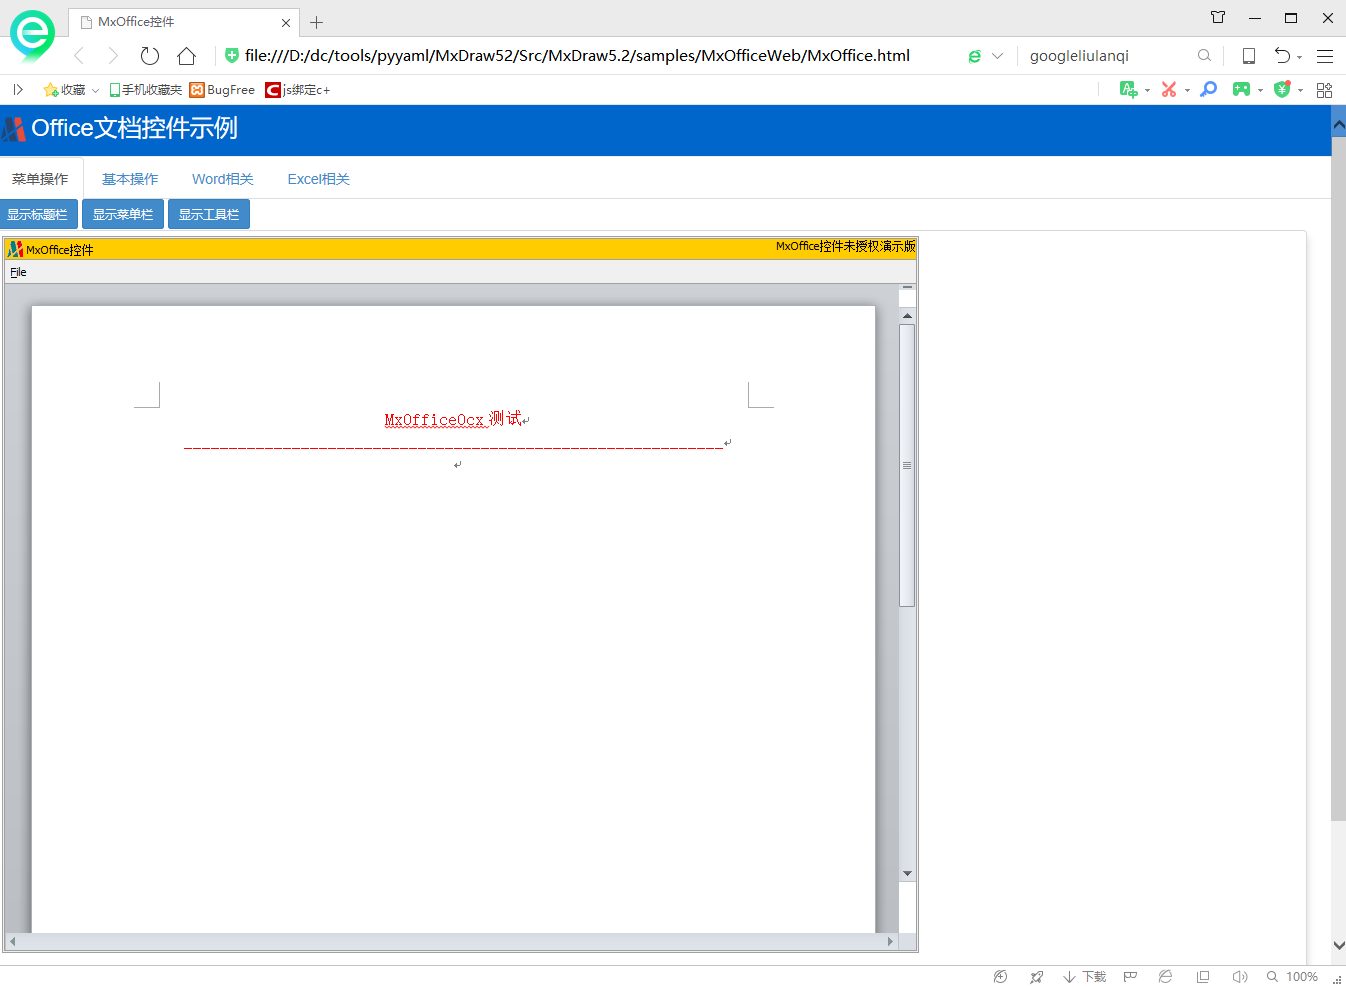The width and height of the screenshot is (1346, 988).
Task: Click the Office文档控件示例 header logo
Action: [x=14, y=129]
